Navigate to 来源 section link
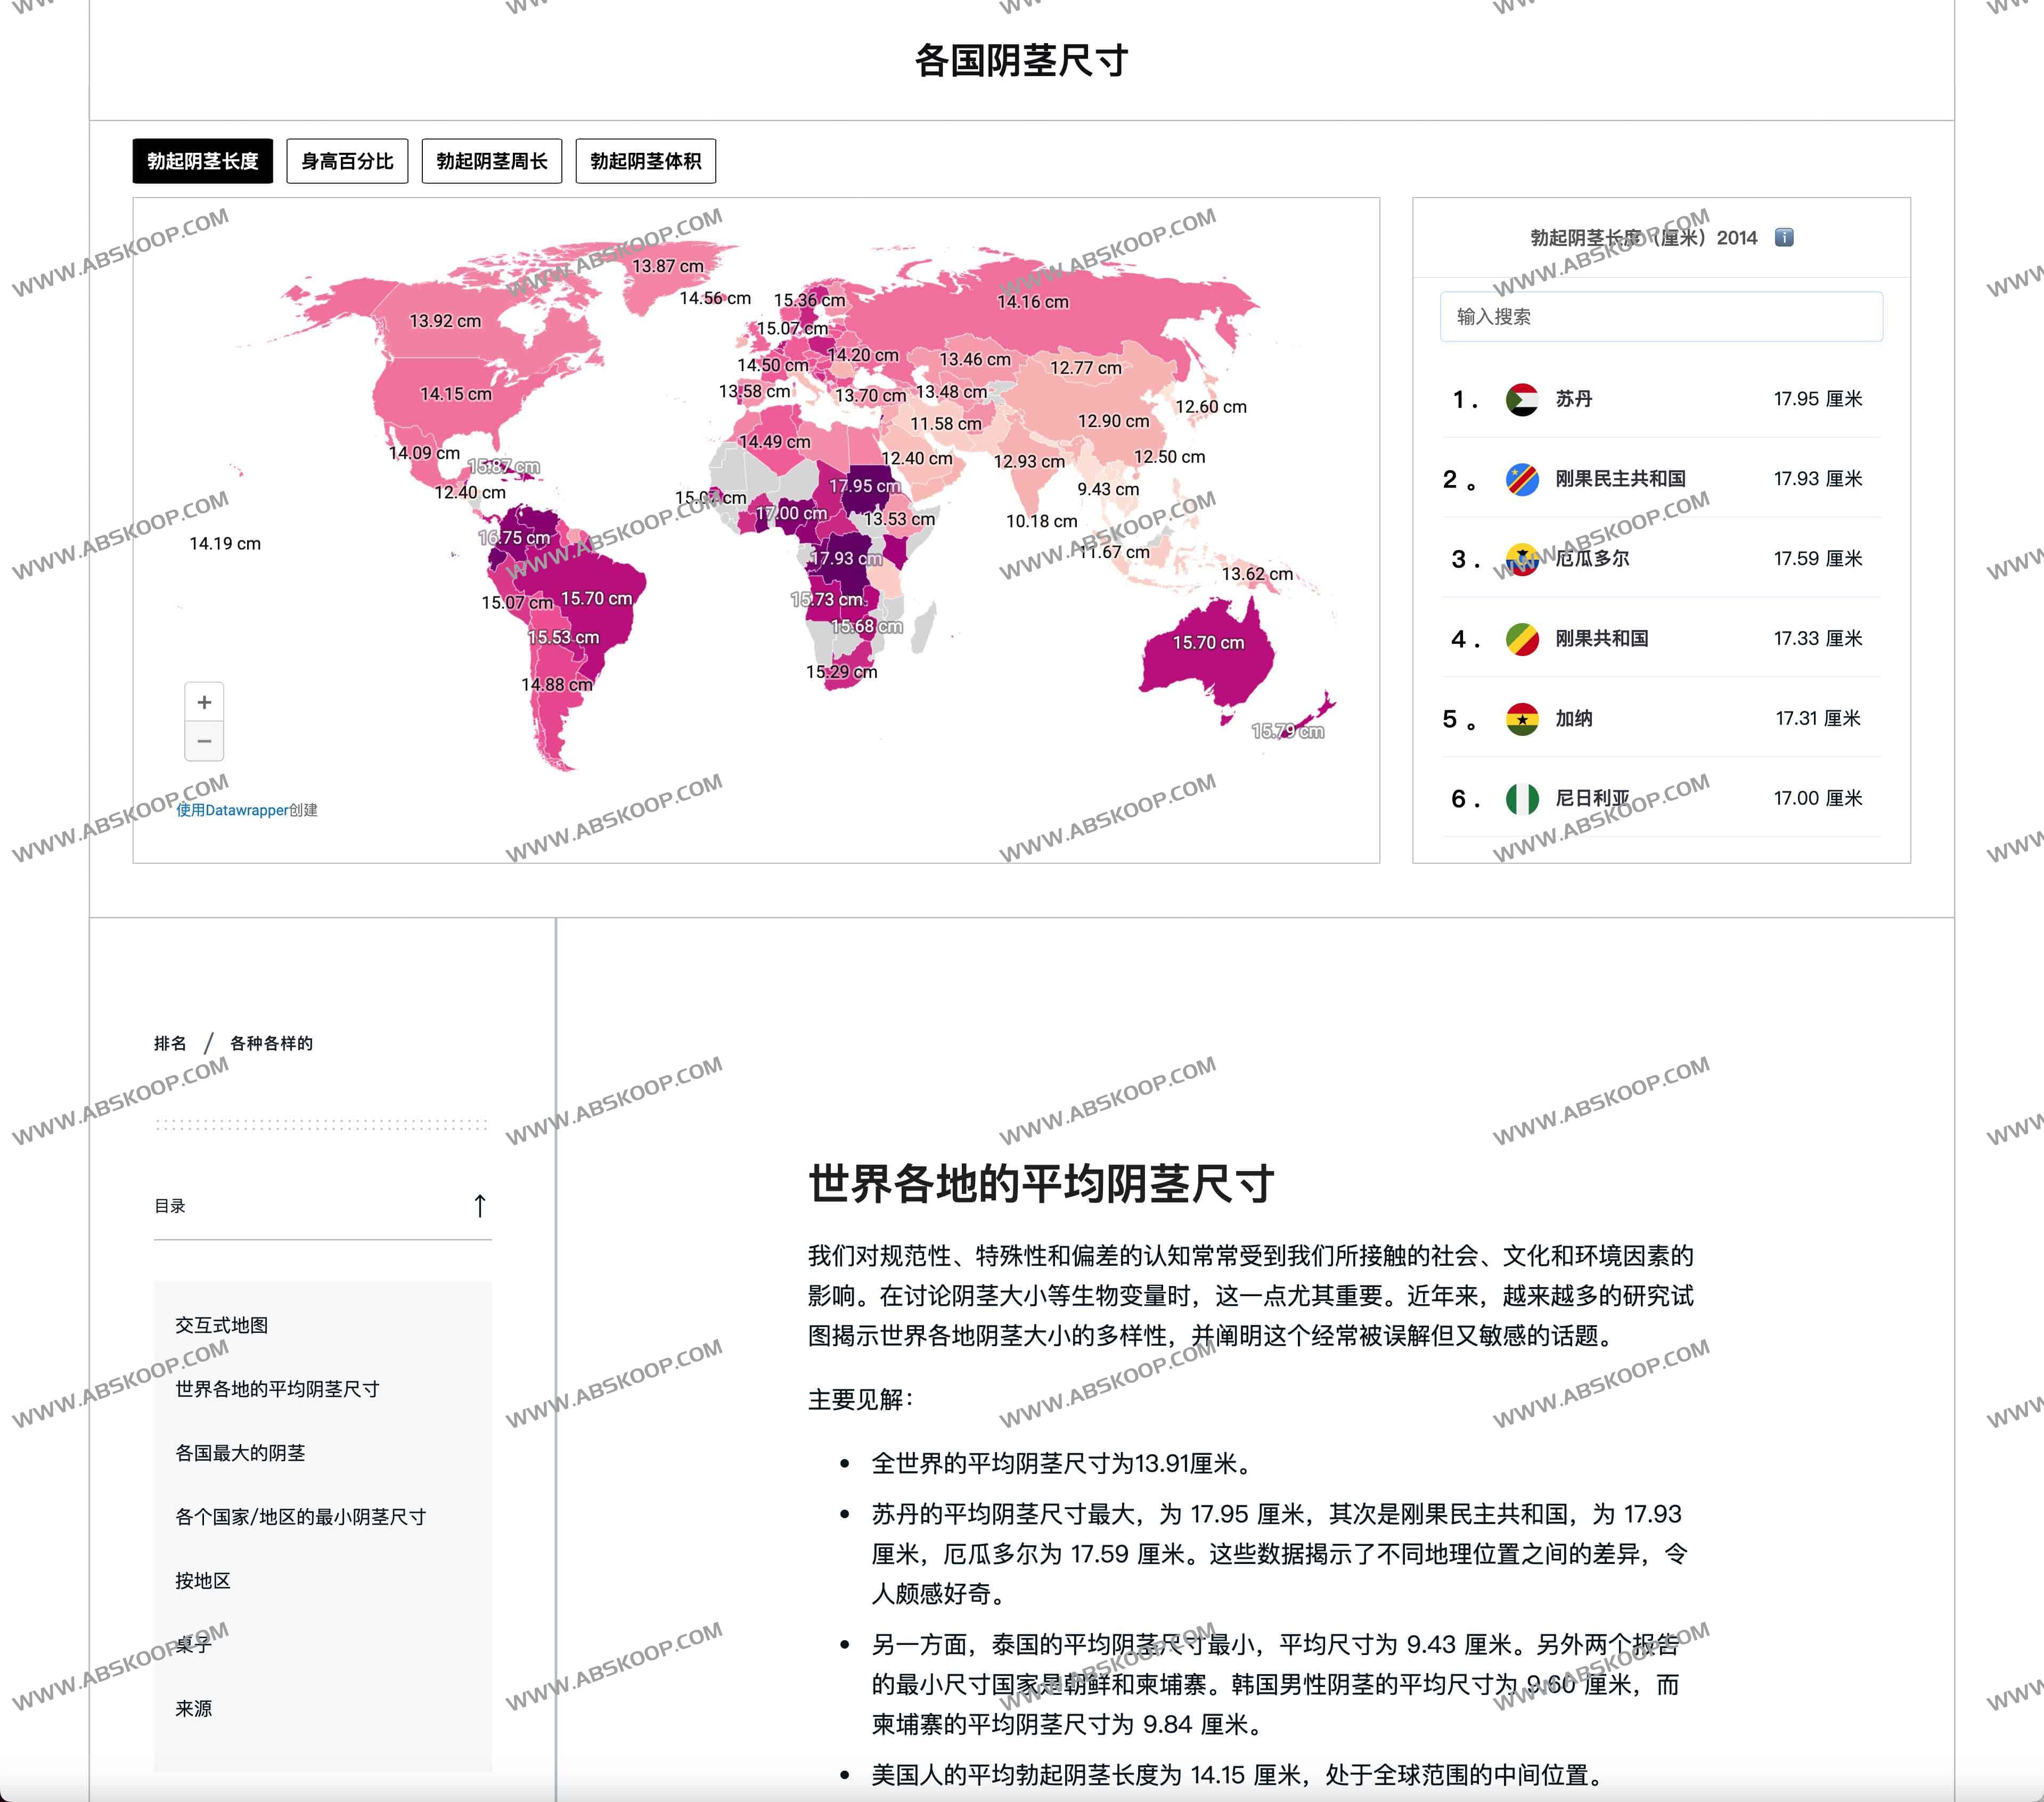The image size is (2044, 1802). [x=194, y=1708]
